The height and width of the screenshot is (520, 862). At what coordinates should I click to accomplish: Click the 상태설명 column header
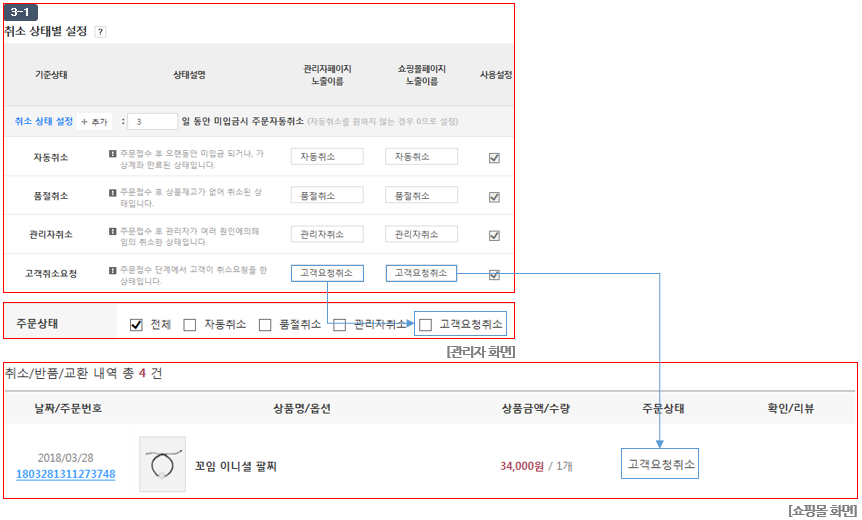[x=189, y=75]
